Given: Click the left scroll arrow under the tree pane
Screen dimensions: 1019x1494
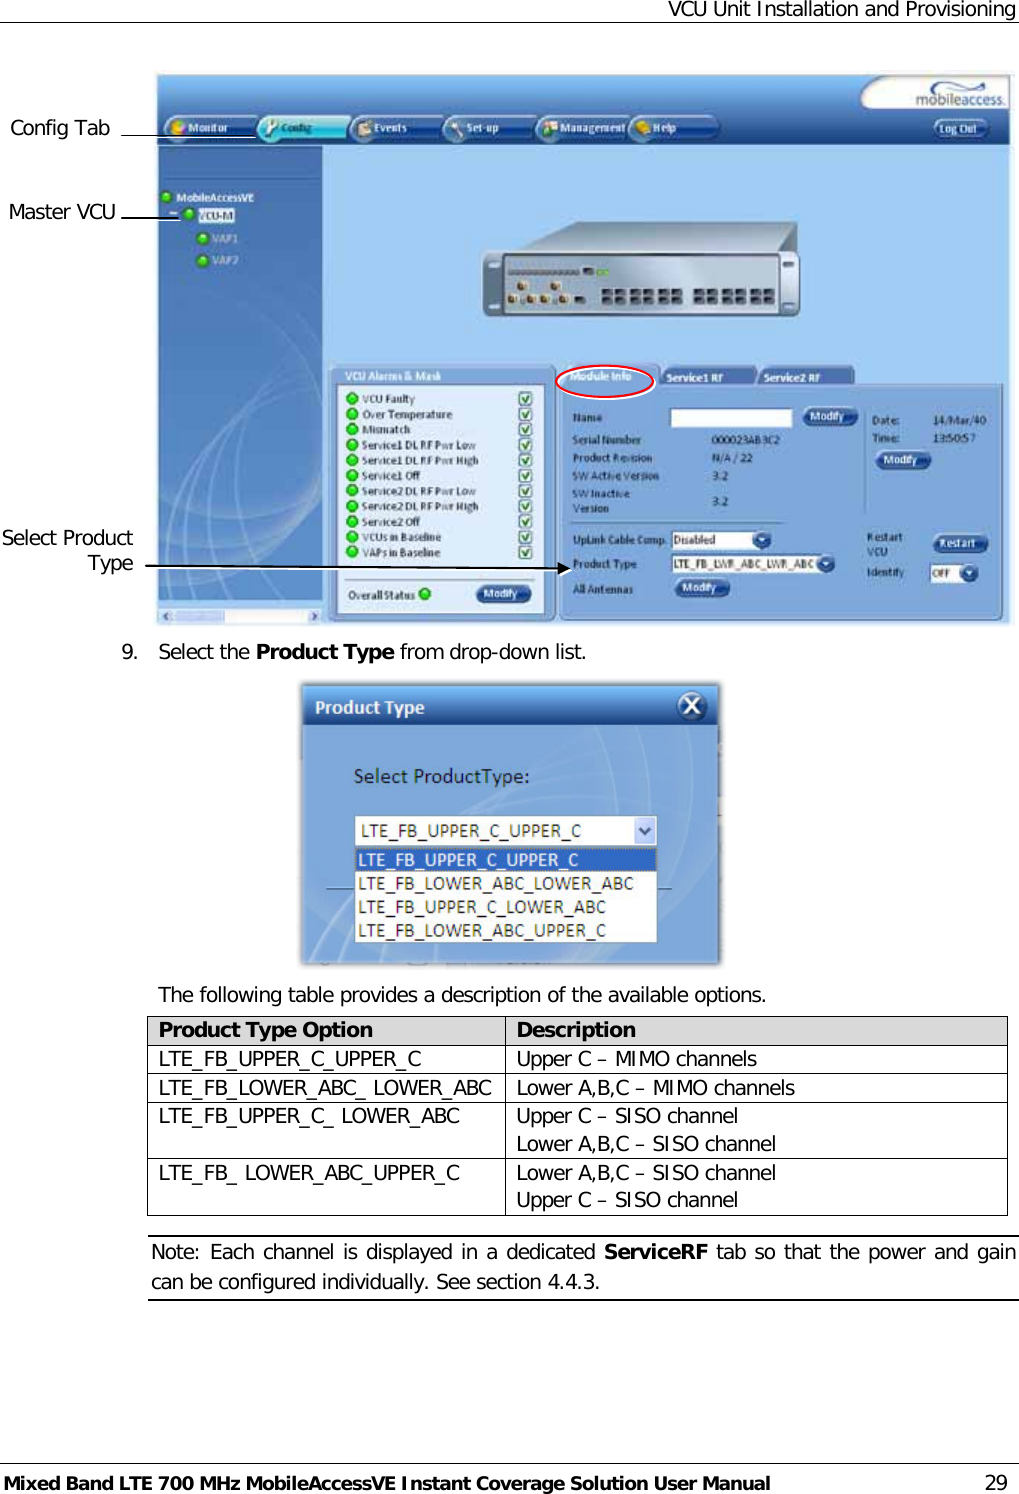Looking at the screenshot, I should click(166, 616).
